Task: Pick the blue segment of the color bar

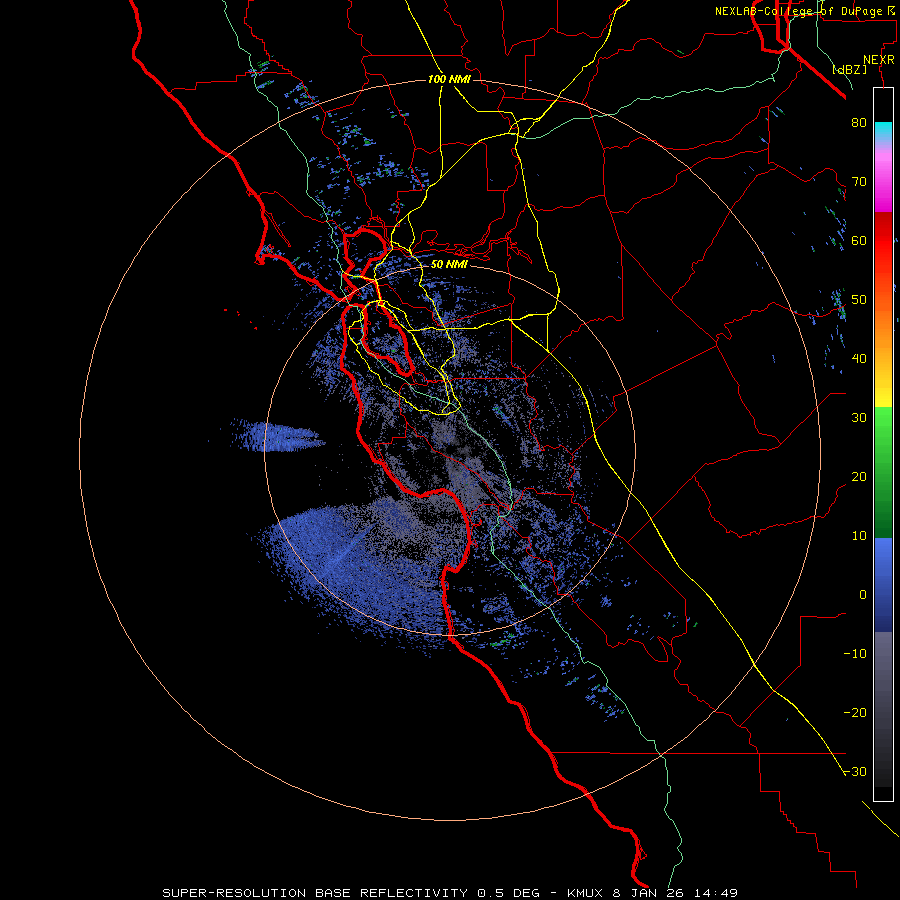Action: 883,584
